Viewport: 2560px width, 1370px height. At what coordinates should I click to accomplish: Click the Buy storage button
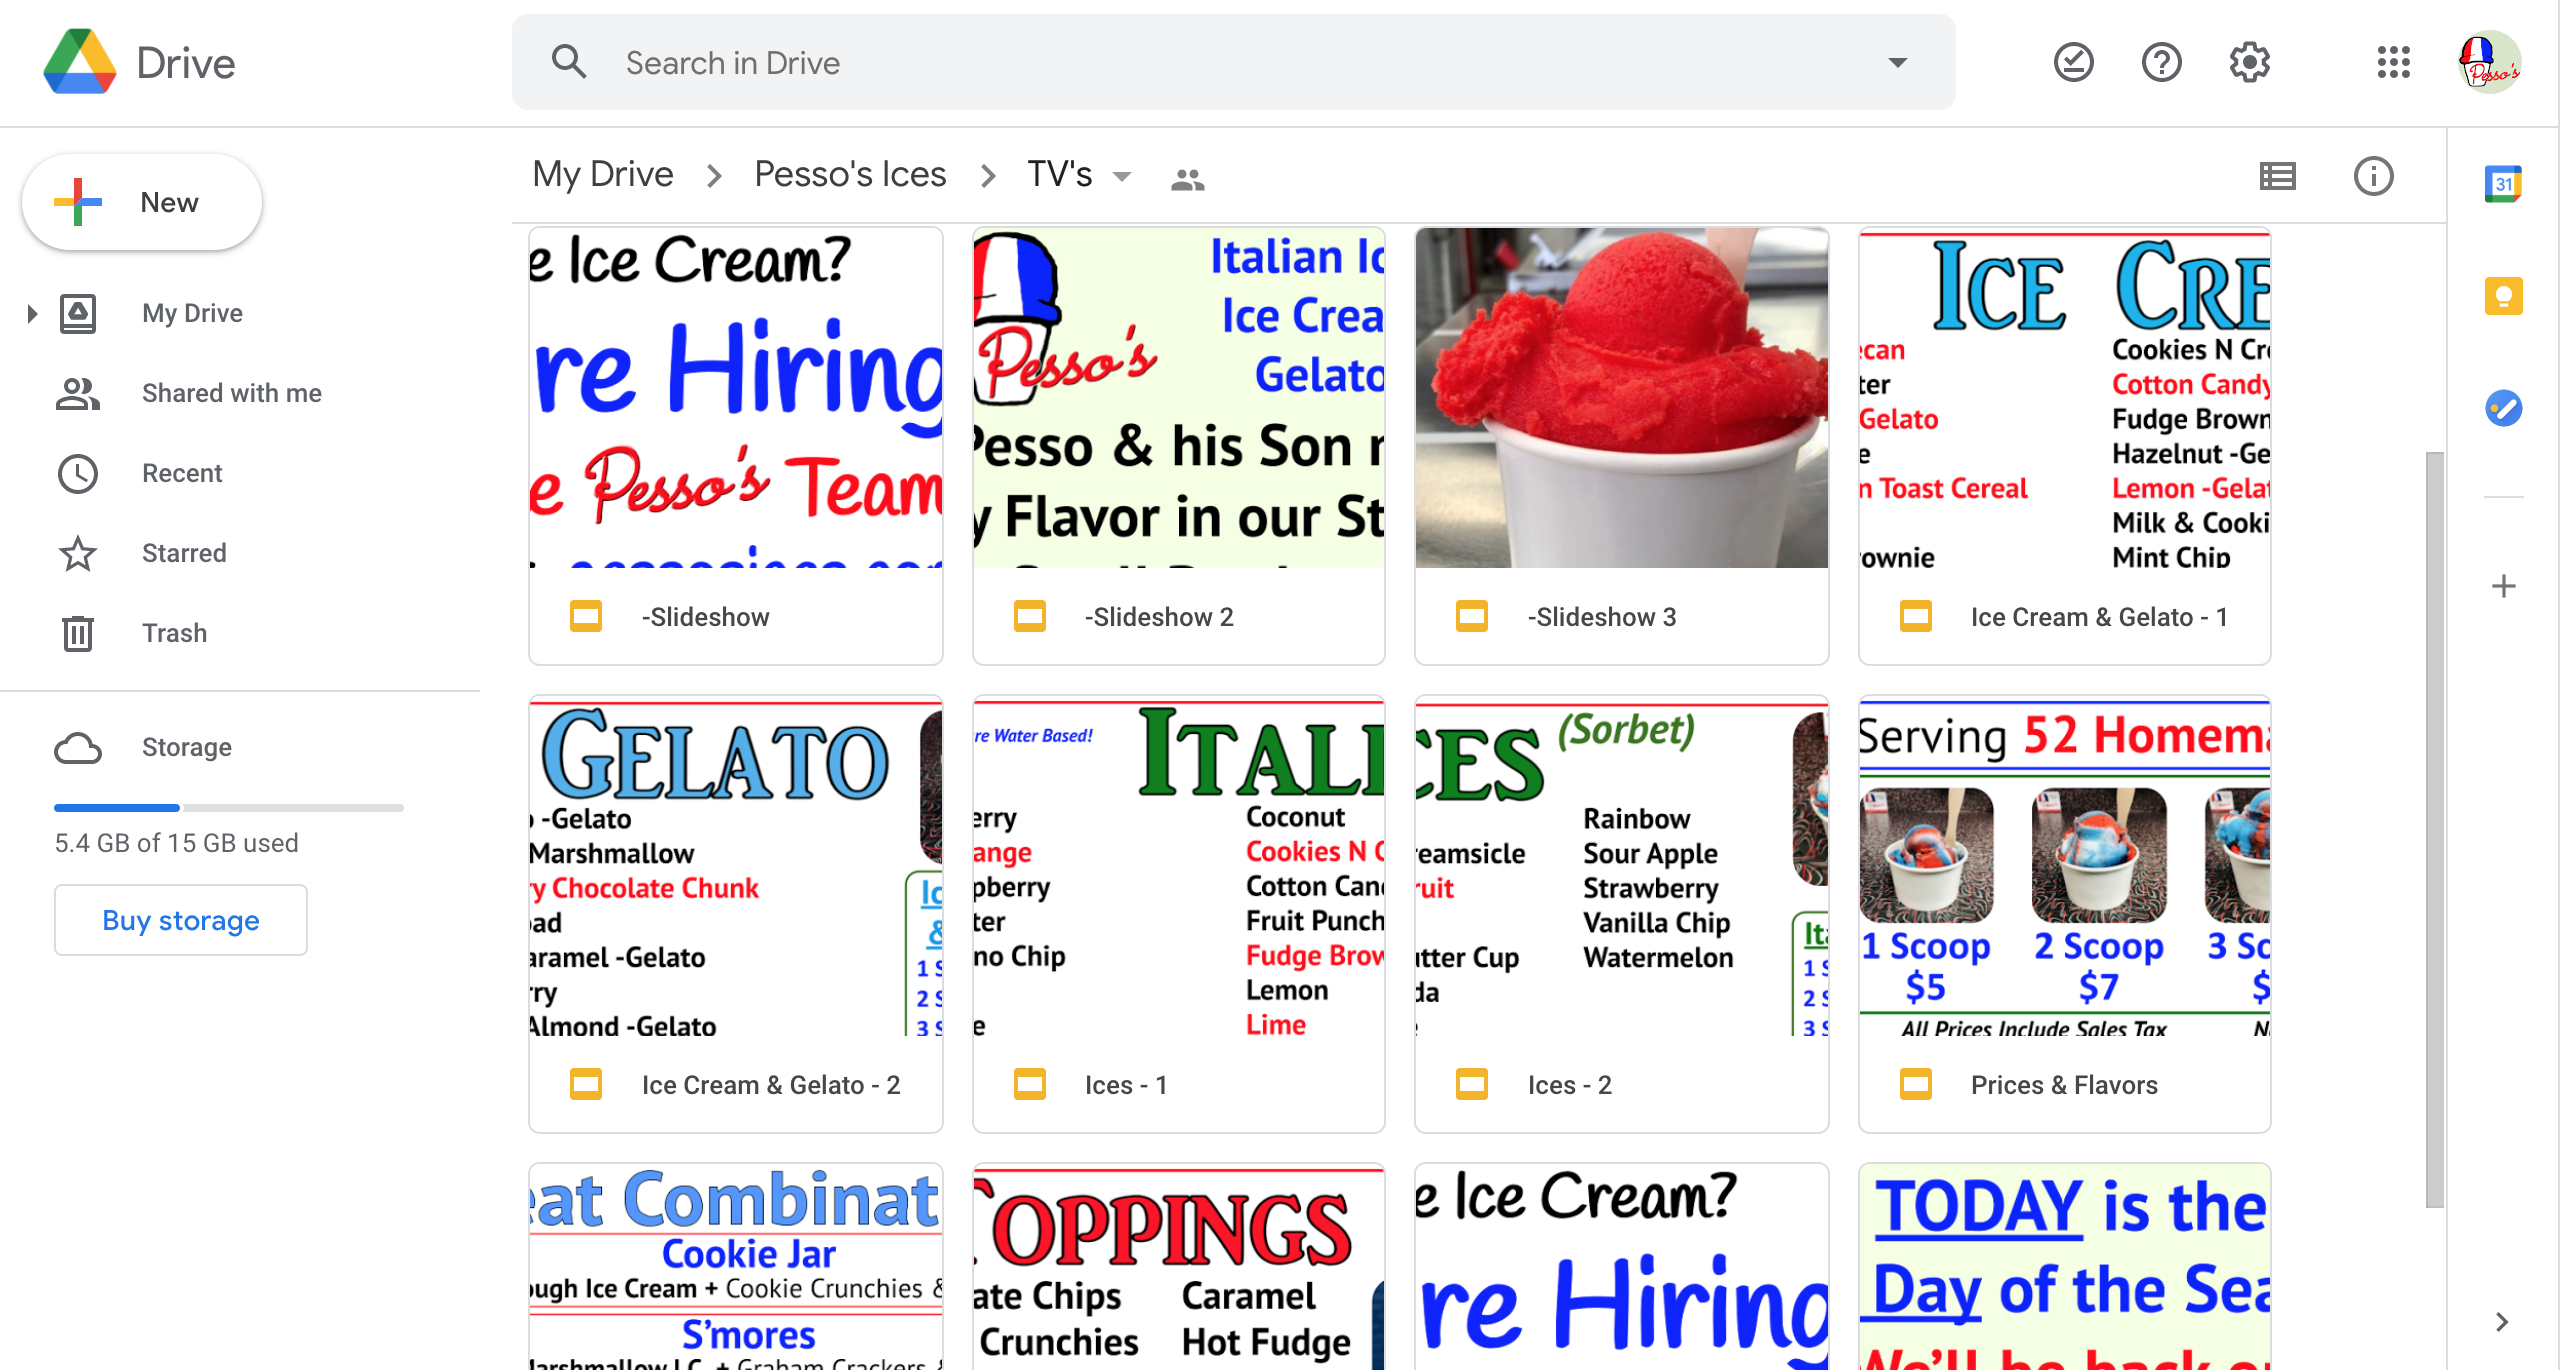[179, 921]
